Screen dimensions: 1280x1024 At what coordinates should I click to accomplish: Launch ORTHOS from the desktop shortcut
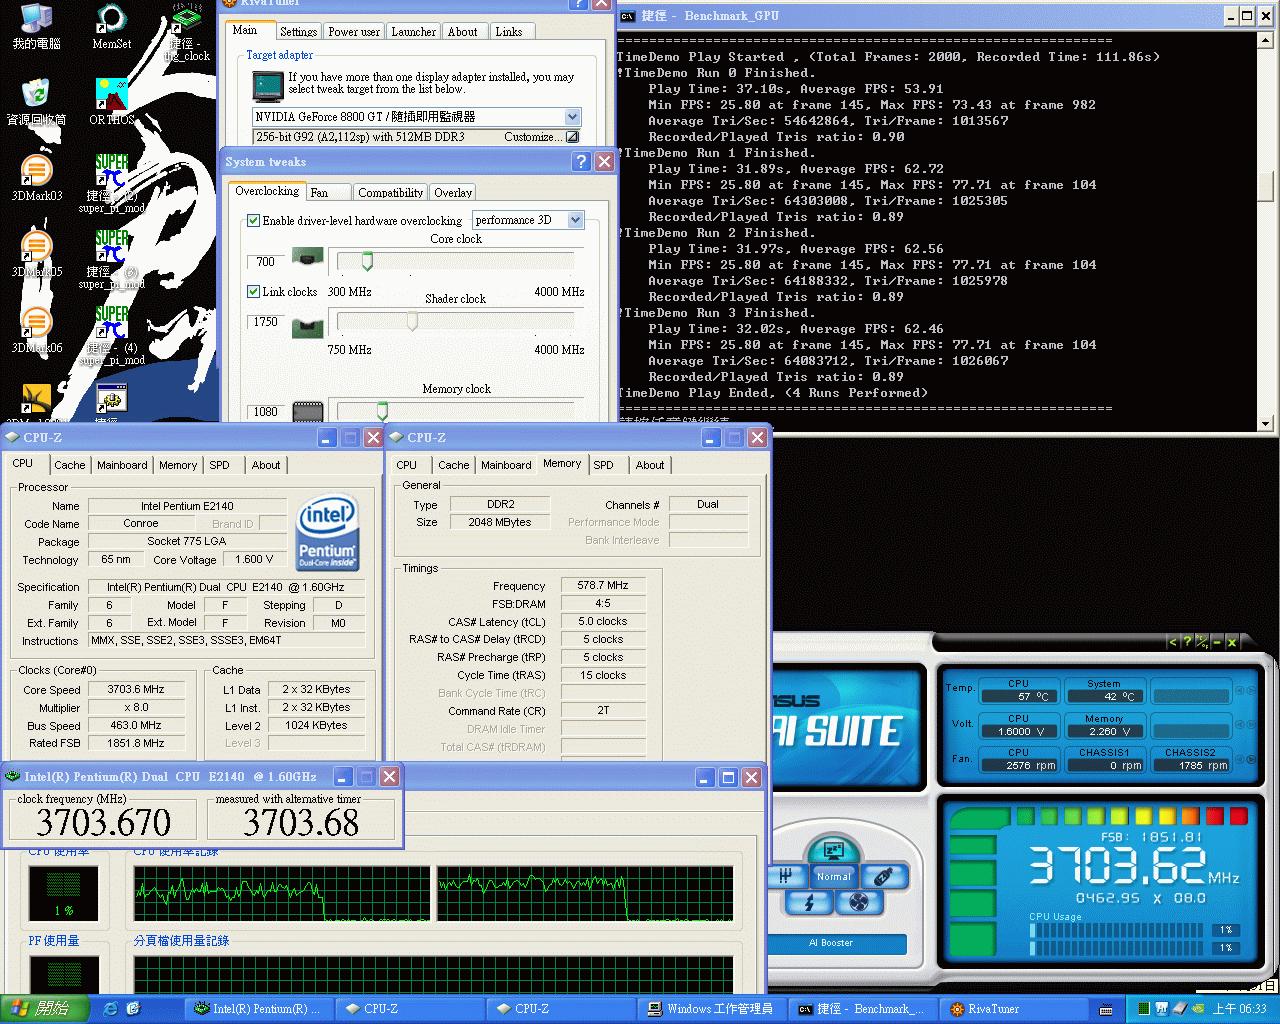pos(111,103)
